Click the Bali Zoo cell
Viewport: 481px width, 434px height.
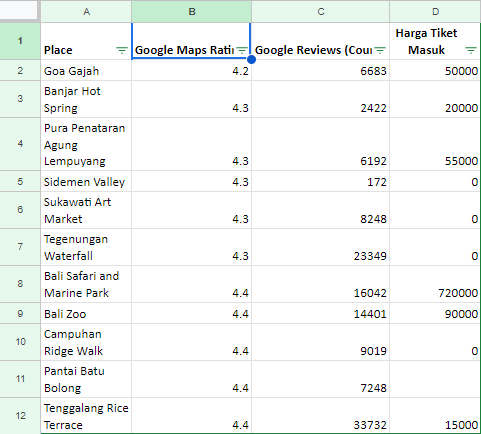(x=86, y=313)
